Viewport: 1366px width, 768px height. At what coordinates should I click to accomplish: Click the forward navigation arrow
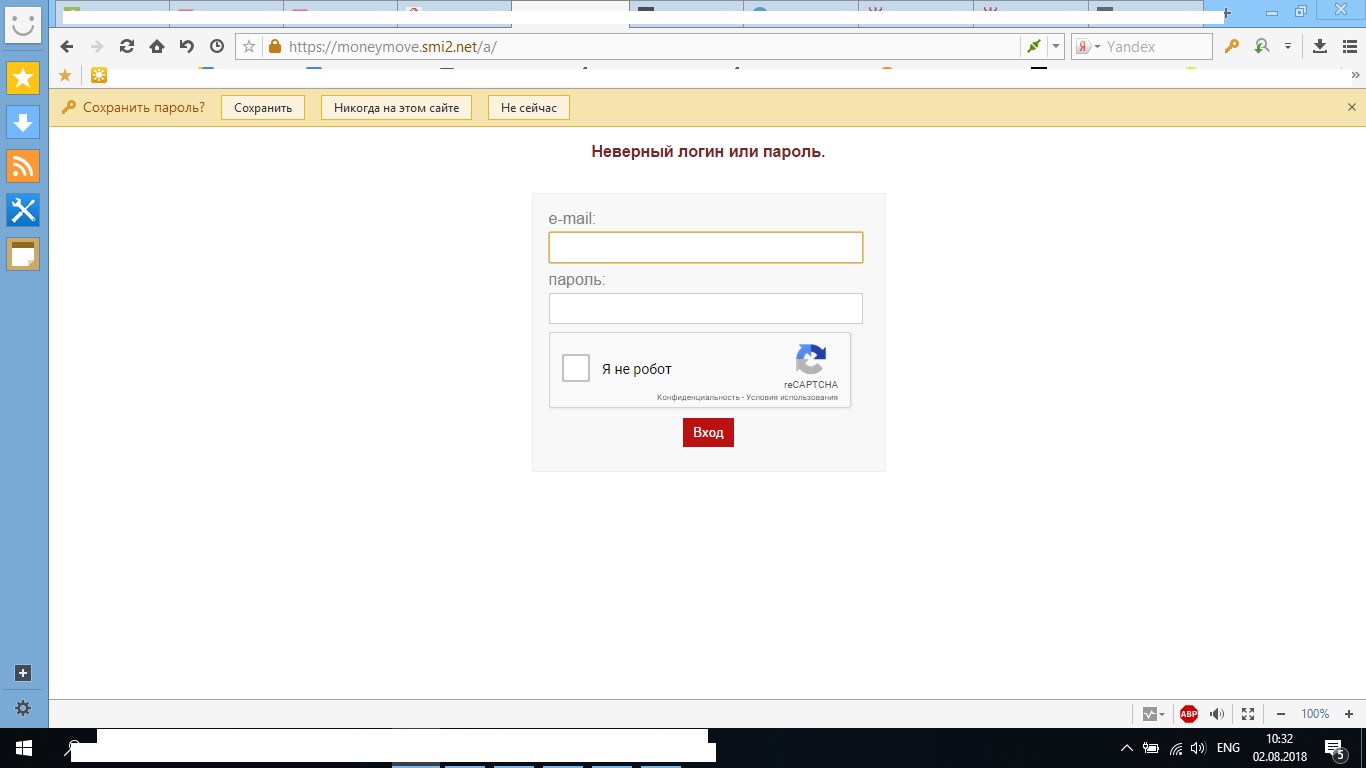point(97,46)
